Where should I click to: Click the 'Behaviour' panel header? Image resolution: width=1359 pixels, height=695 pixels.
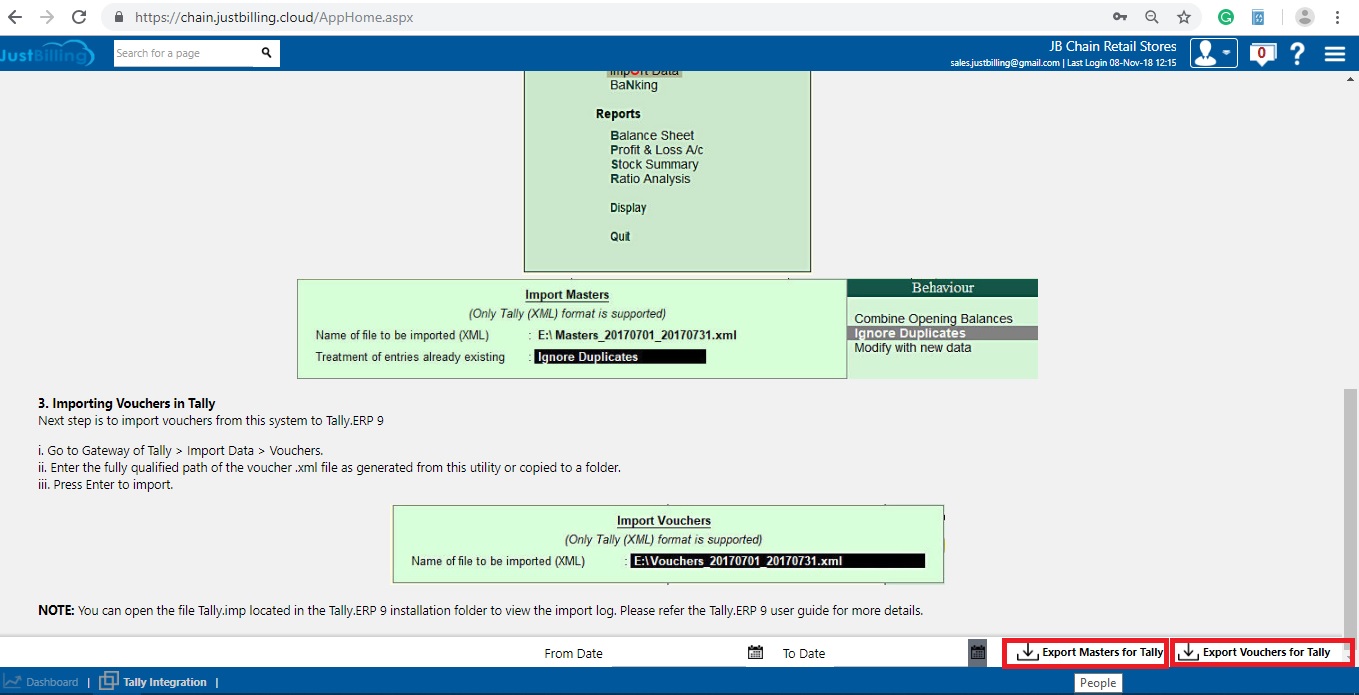(x=942, y=288)
